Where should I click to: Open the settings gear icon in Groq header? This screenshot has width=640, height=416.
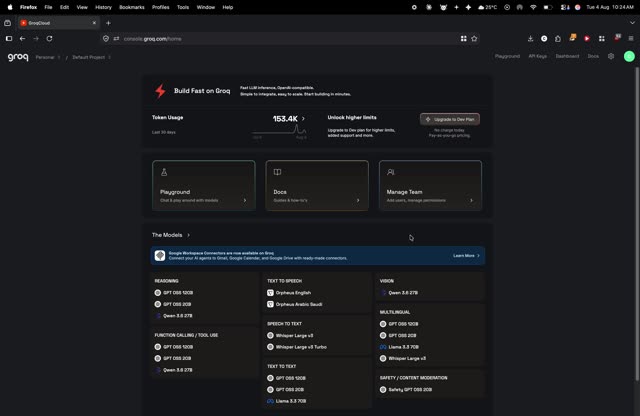tap(611, 56)
